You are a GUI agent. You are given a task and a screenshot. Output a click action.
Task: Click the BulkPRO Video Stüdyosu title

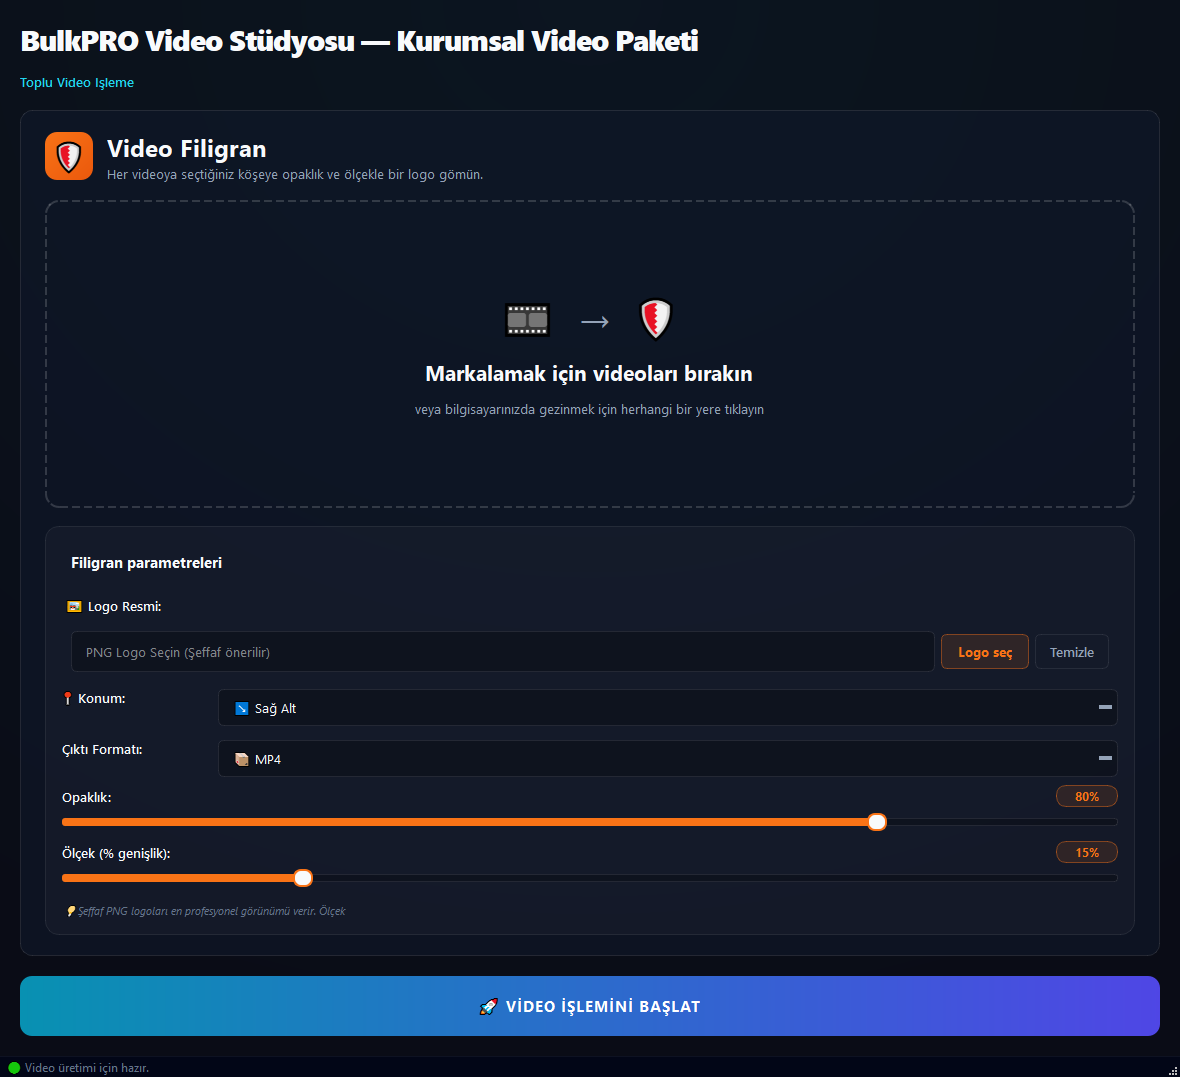pyautogui.click(x=359, y=41)
